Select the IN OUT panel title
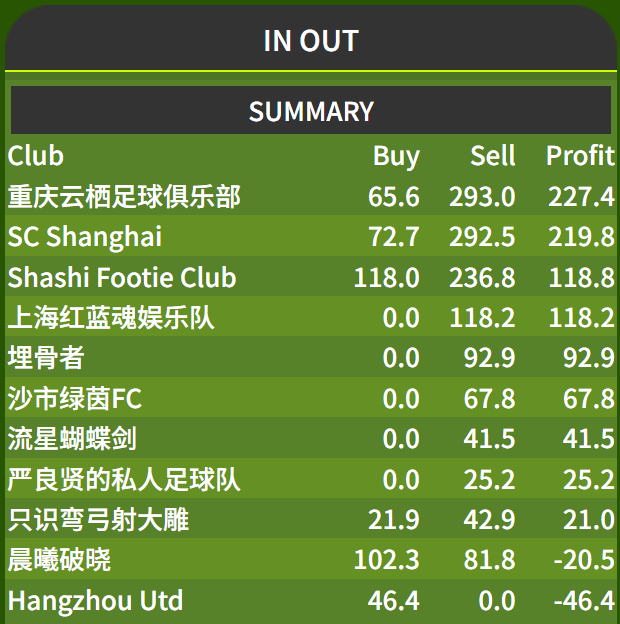Image resolution: width=620 pixels, height=624 pixels. [311, 41]
